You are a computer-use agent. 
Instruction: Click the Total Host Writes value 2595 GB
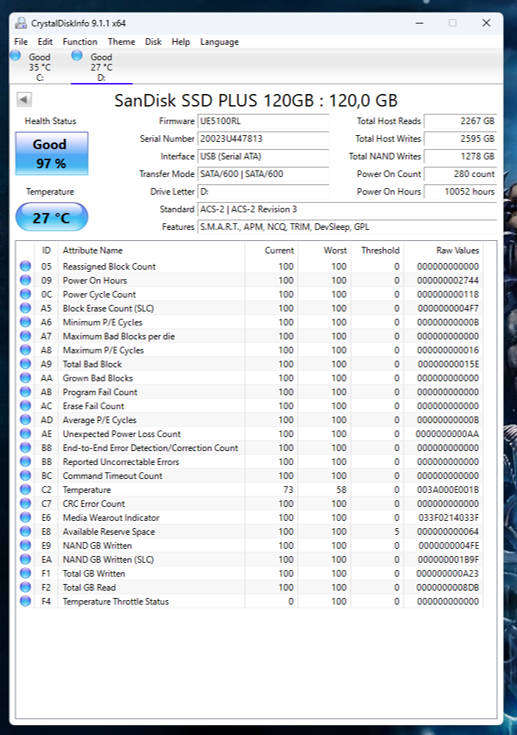[x=460, y=139]
